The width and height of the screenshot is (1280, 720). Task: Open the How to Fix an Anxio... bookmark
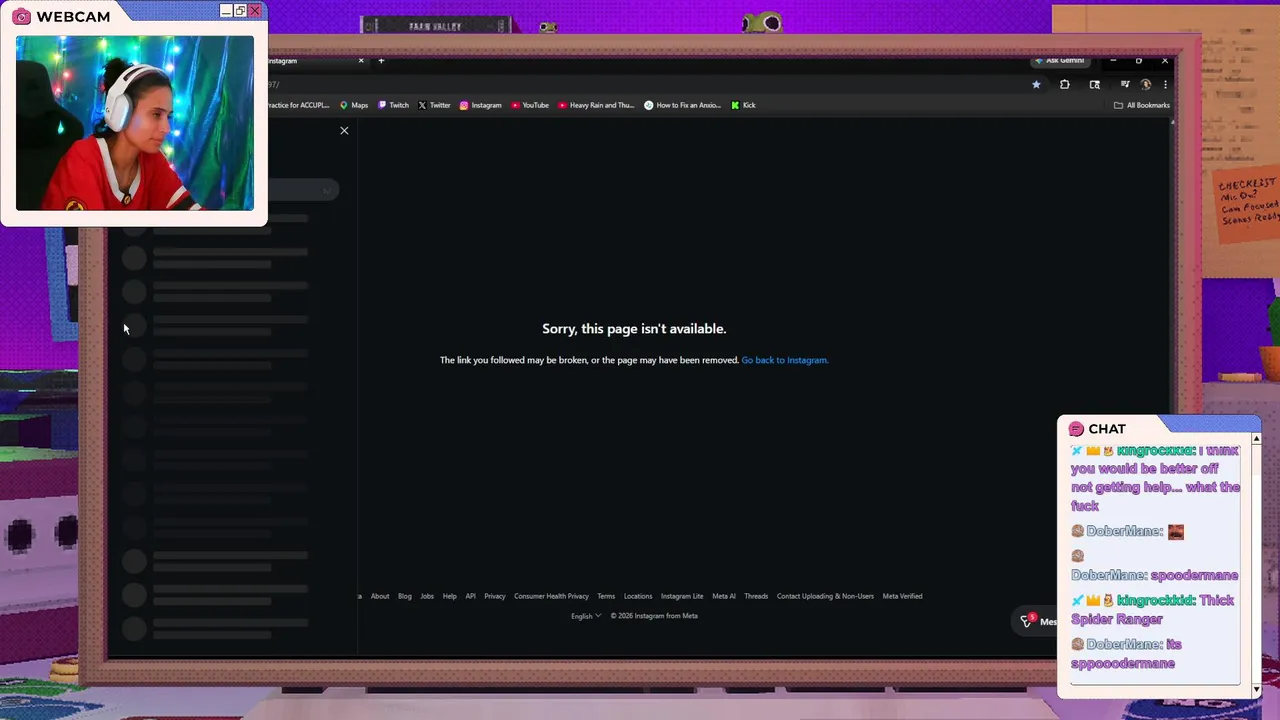click(x=683, y=105)
